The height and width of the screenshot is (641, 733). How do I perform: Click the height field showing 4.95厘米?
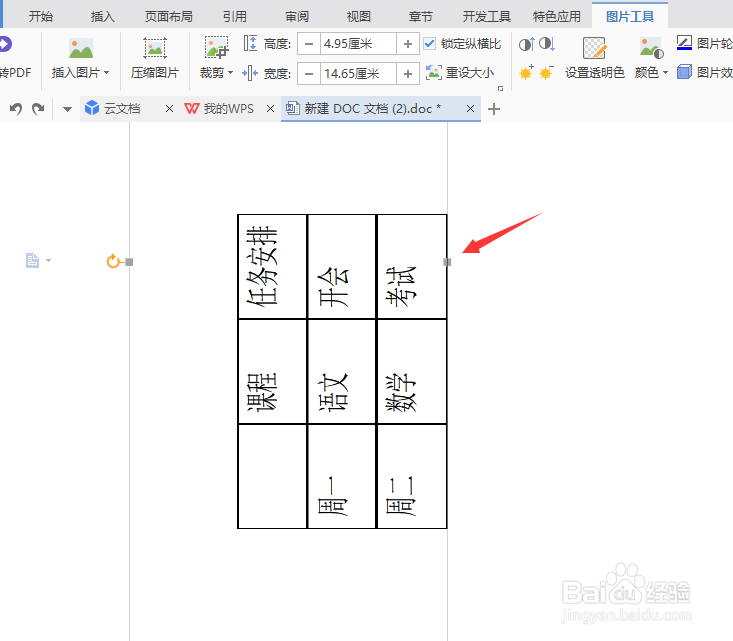[358, 44]
